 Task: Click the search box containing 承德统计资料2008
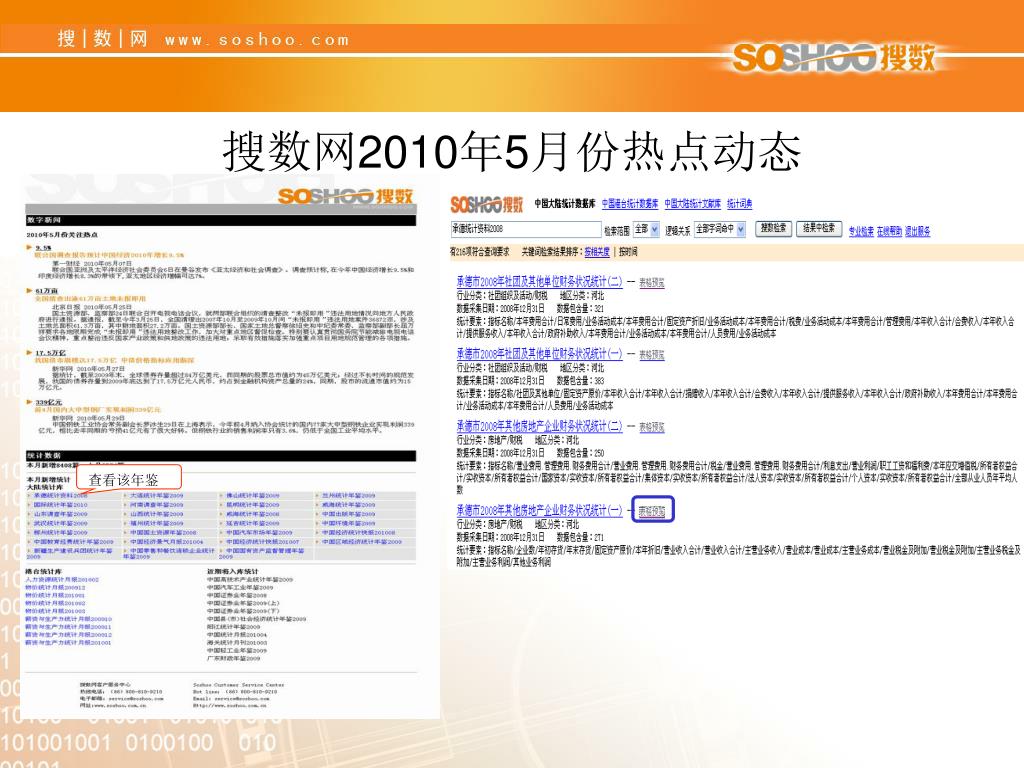pos(525,229)
